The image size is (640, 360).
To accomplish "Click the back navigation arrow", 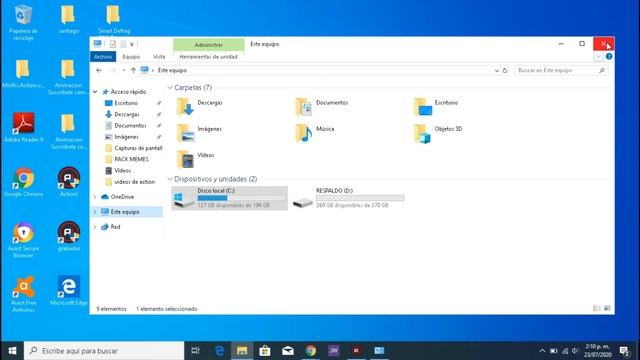I will (99, 70).
